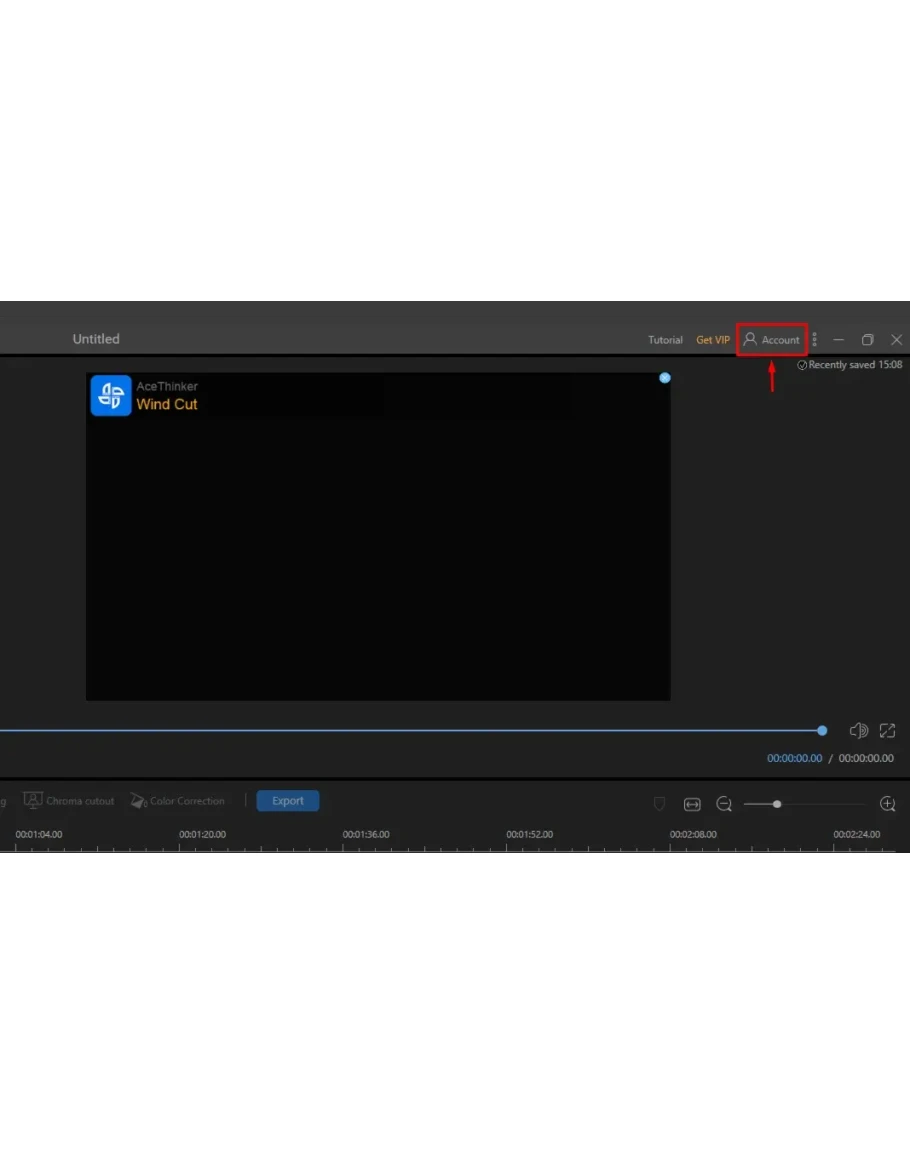Click the Untitled project title
This screenshot has width=910, height=1155.
pyautogui.click(x=96, y=339)
